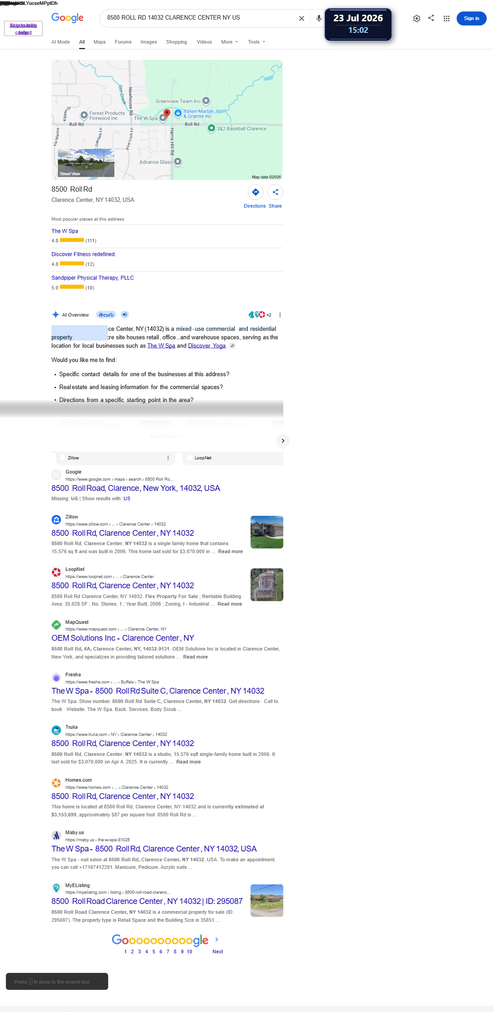Click Discover Yoga link in AI Overview
This screenshot has width=500, height=1012.
(208, 346)
